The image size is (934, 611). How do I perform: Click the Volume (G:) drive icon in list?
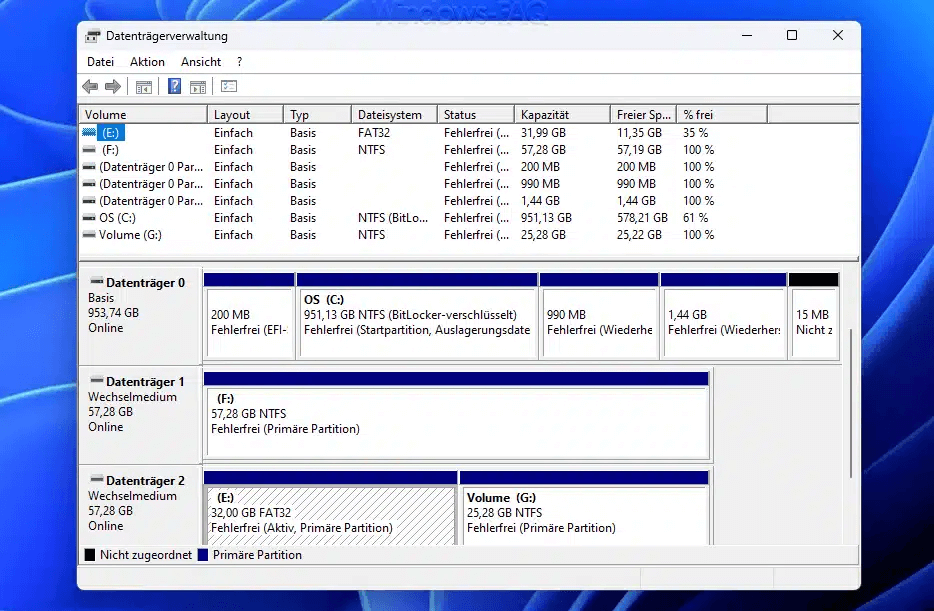pyautogui.click(x=90, y=235)
